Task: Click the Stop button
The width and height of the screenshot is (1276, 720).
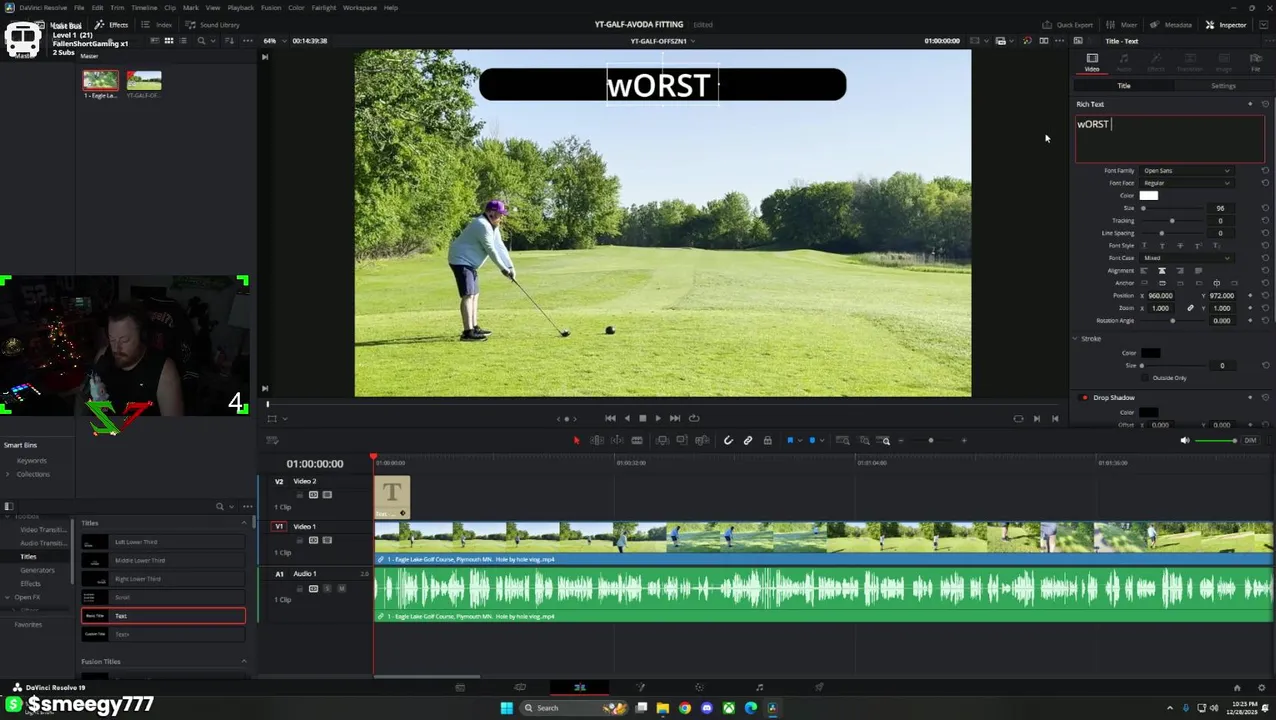Action: point(642,419)
